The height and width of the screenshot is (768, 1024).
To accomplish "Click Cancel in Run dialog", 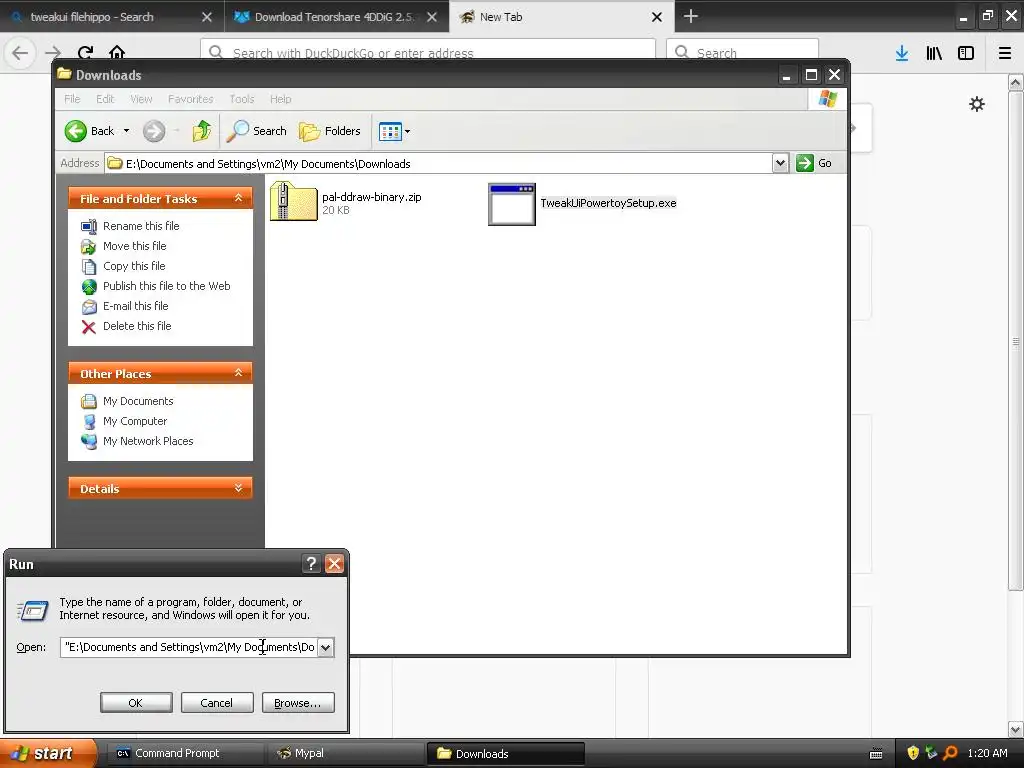I will tap(217, 703).
